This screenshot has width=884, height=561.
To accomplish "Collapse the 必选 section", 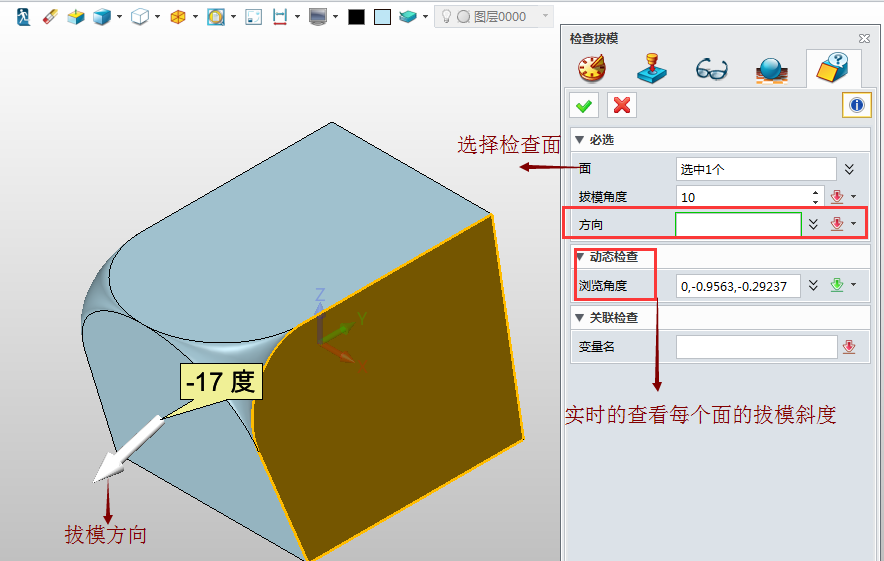I will tap(579, 139).
